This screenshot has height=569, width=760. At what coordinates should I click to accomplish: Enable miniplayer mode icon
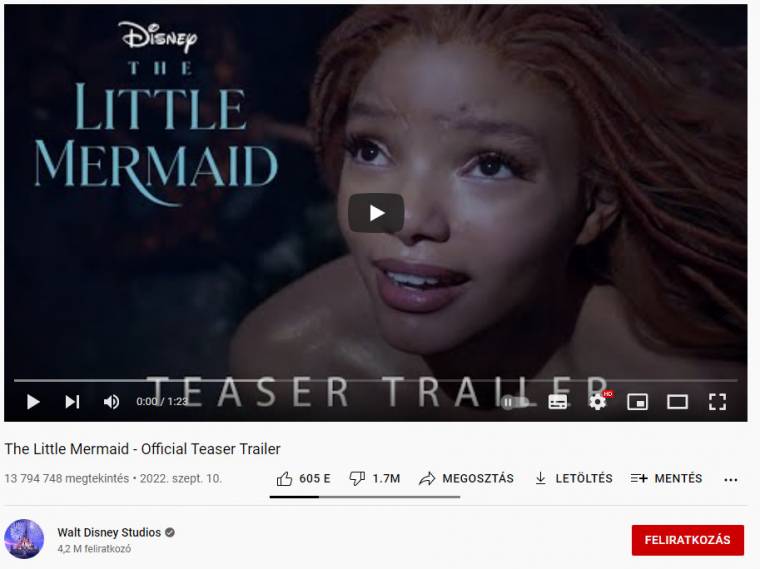point(637,402)
